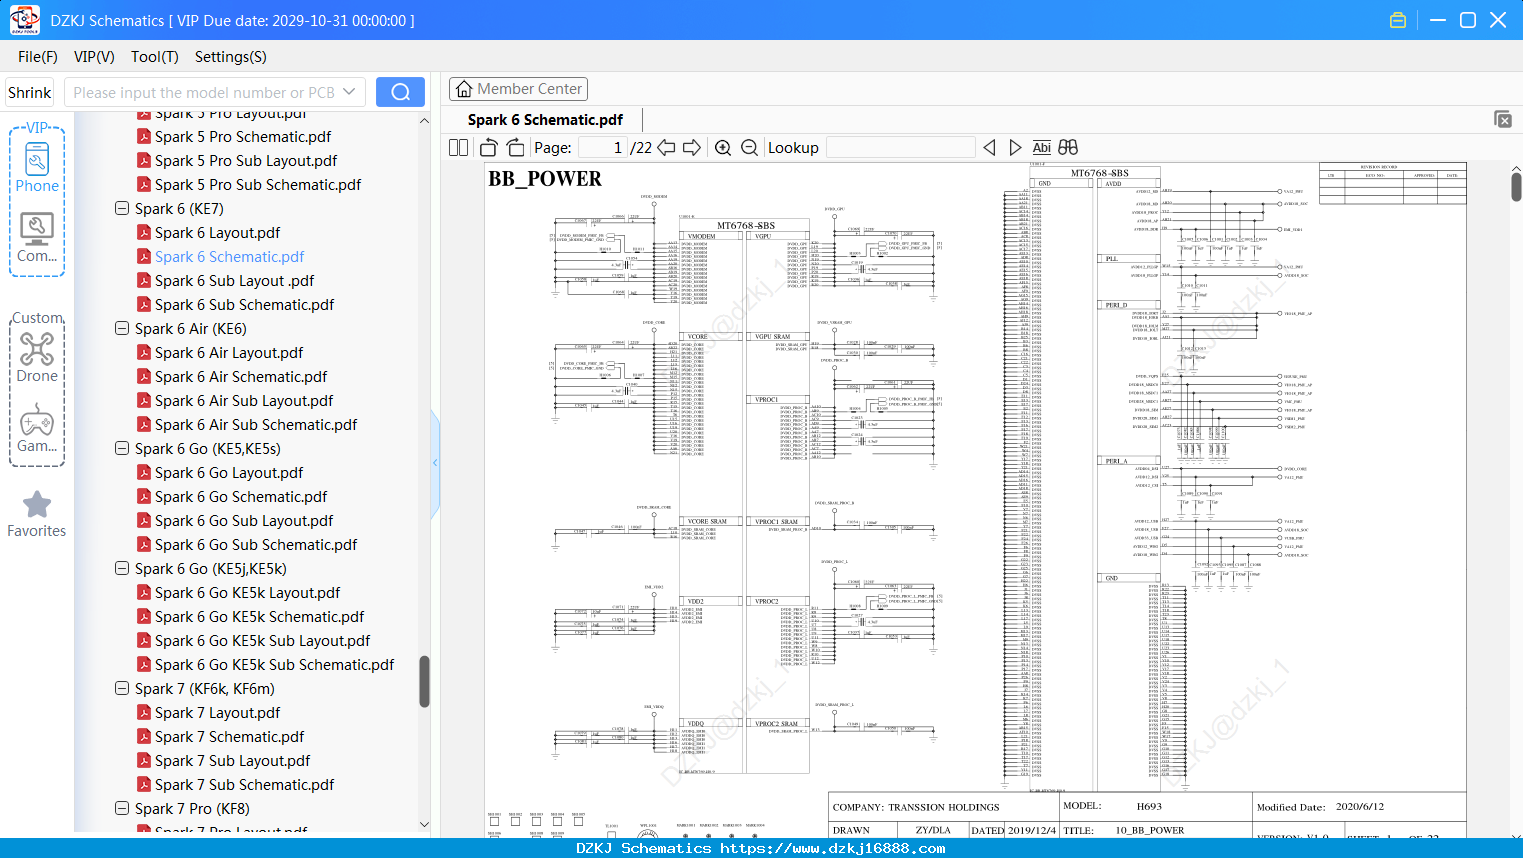The width and height of the screenshot is (1523, 858).
Task: Open Spark 6 Sub Schematic.pdf
Action: (x=244, y=305)
